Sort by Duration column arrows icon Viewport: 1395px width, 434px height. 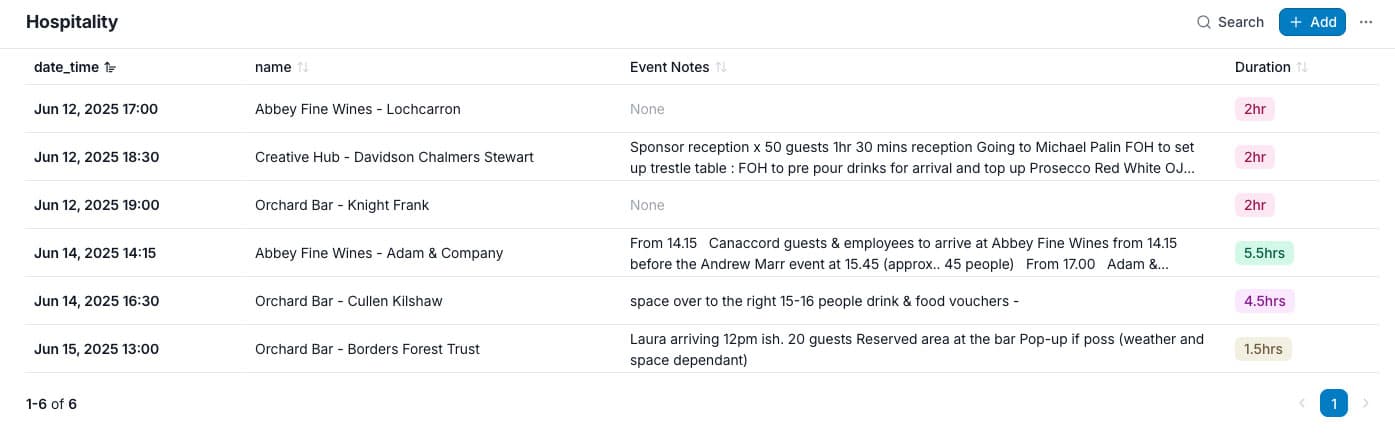point(1302,67)
